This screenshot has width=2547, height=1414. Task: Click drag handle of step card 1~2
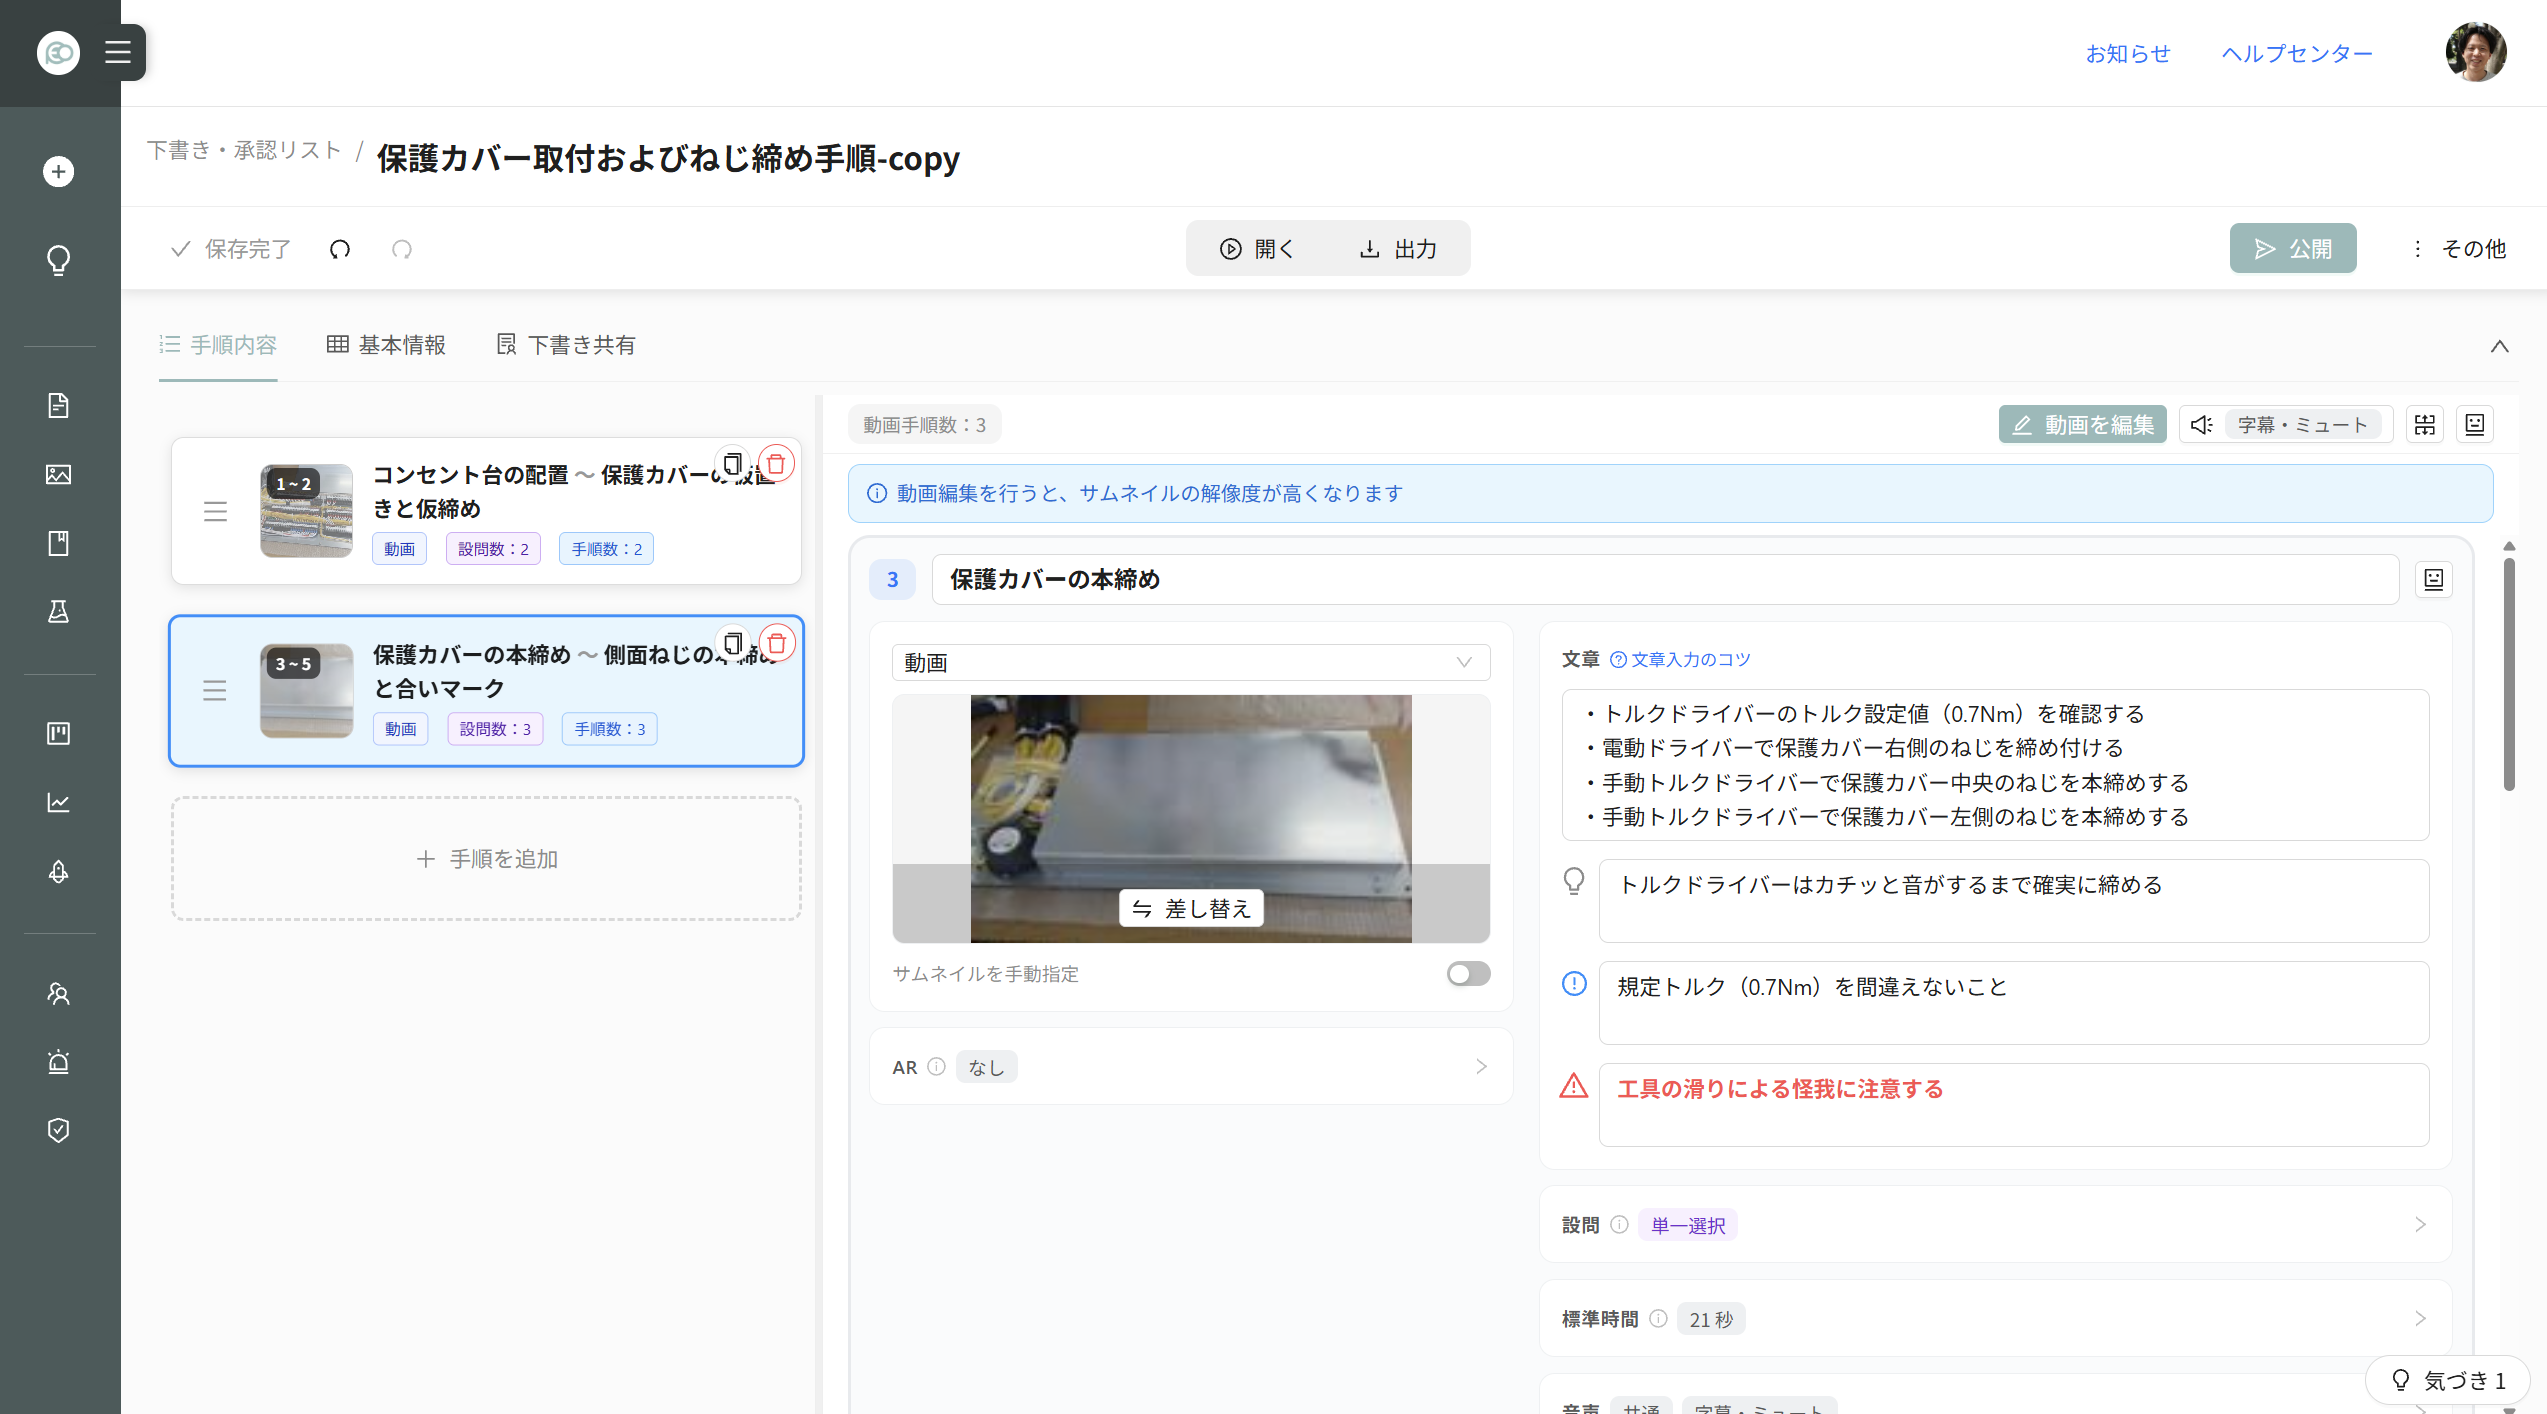(215, 511)
